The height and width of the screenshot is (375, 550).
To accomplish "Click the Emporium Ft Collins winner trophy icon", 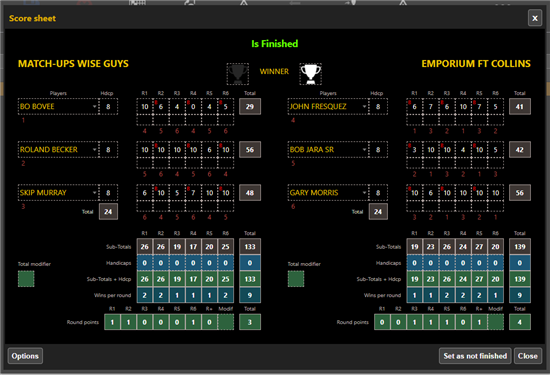I will point(310,74).
